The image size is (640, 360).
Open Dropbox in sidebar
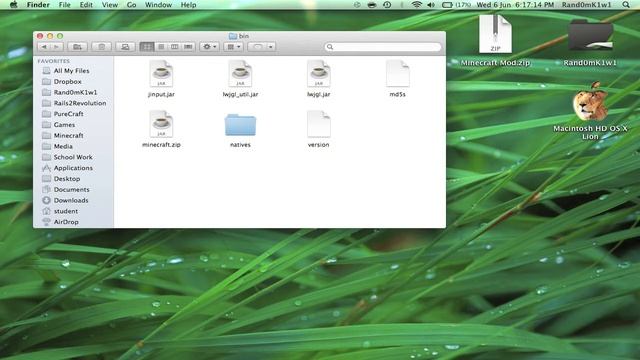point(67,82)
